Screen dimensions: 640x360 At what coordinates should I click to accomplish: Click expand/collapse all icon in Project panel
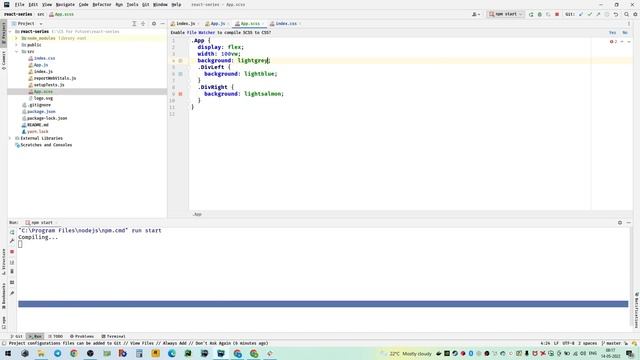point(143,24)
